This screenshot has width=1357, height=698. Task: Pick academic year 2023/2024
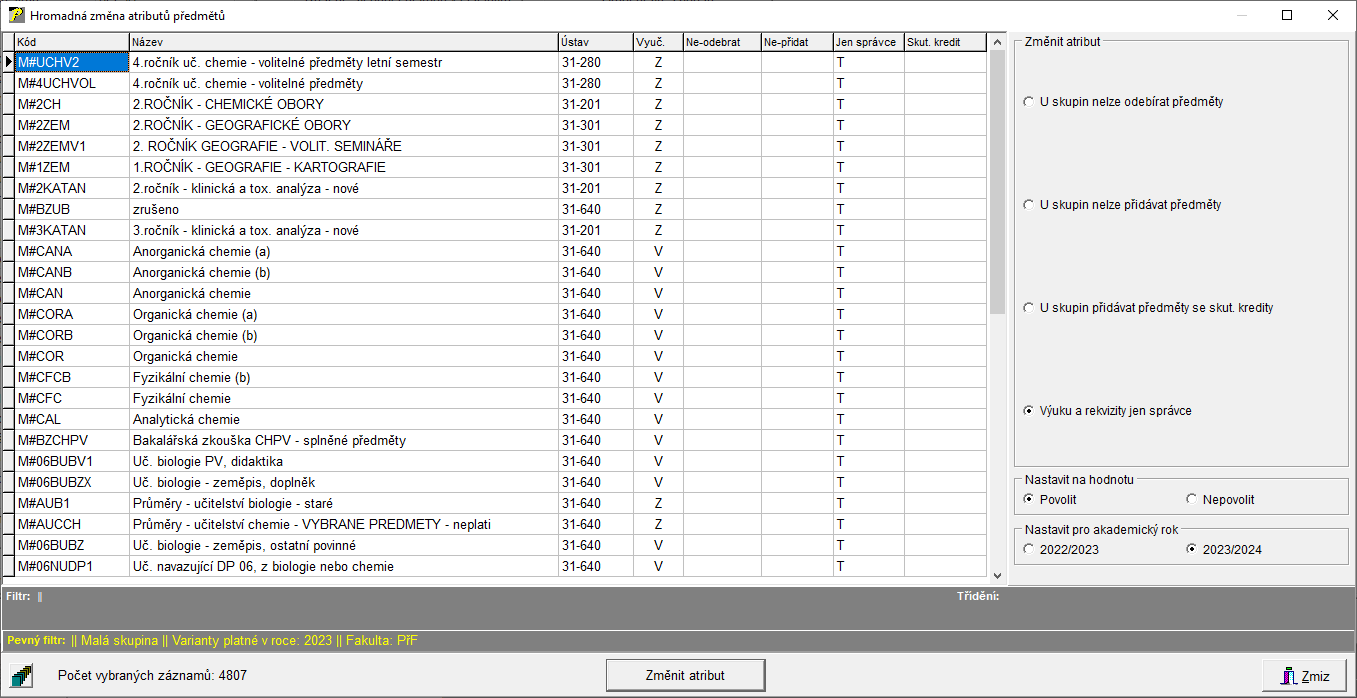(x=1191, y=549)
